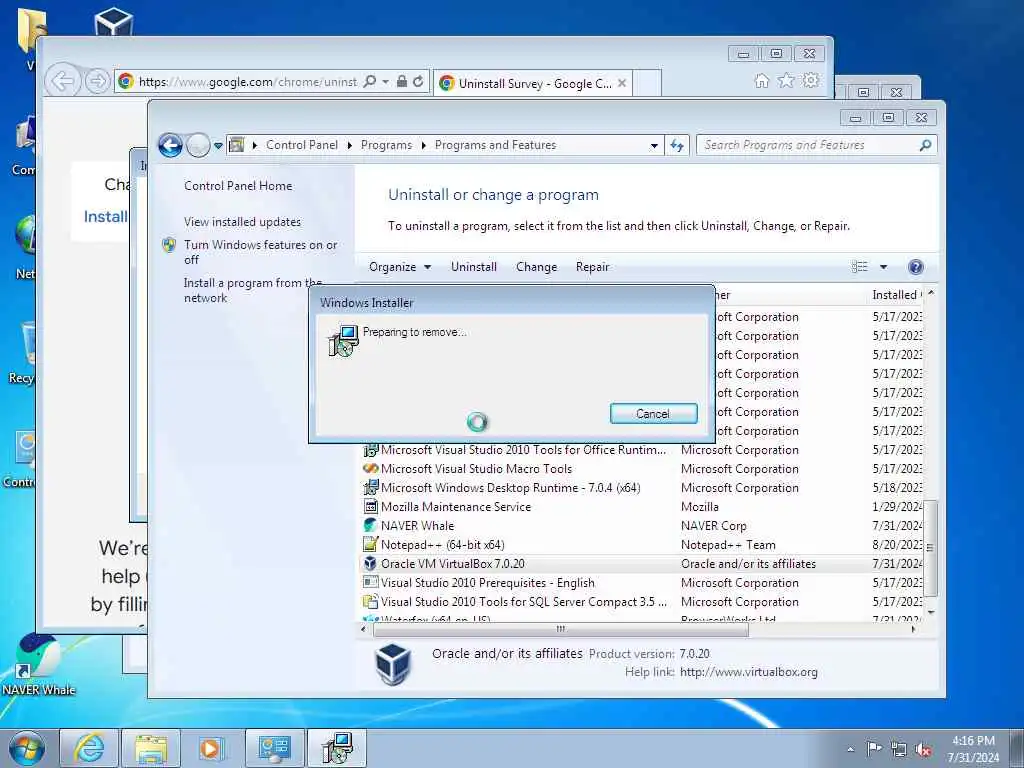Select Mozilla Maintenance Service entry

pyautogui.click(x=456, y=507)
